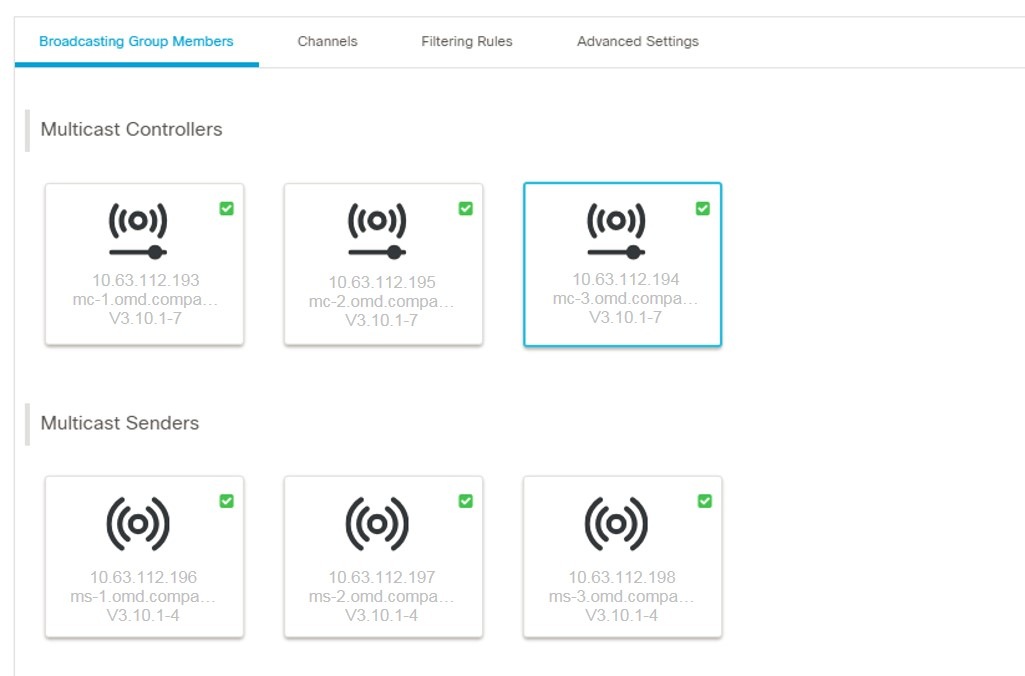Click the hostname mc-3.omd.compa…

(x=626, y=299)
